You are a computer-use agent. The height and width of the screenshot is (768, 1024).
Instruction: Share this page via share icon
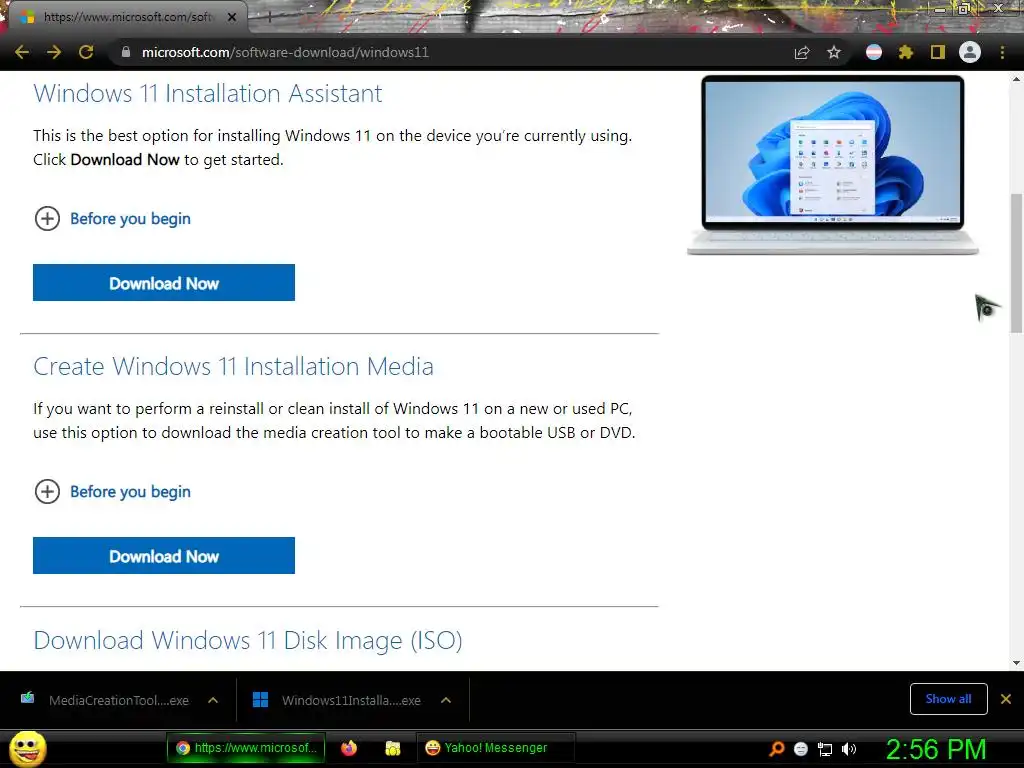tap(802, 52)
